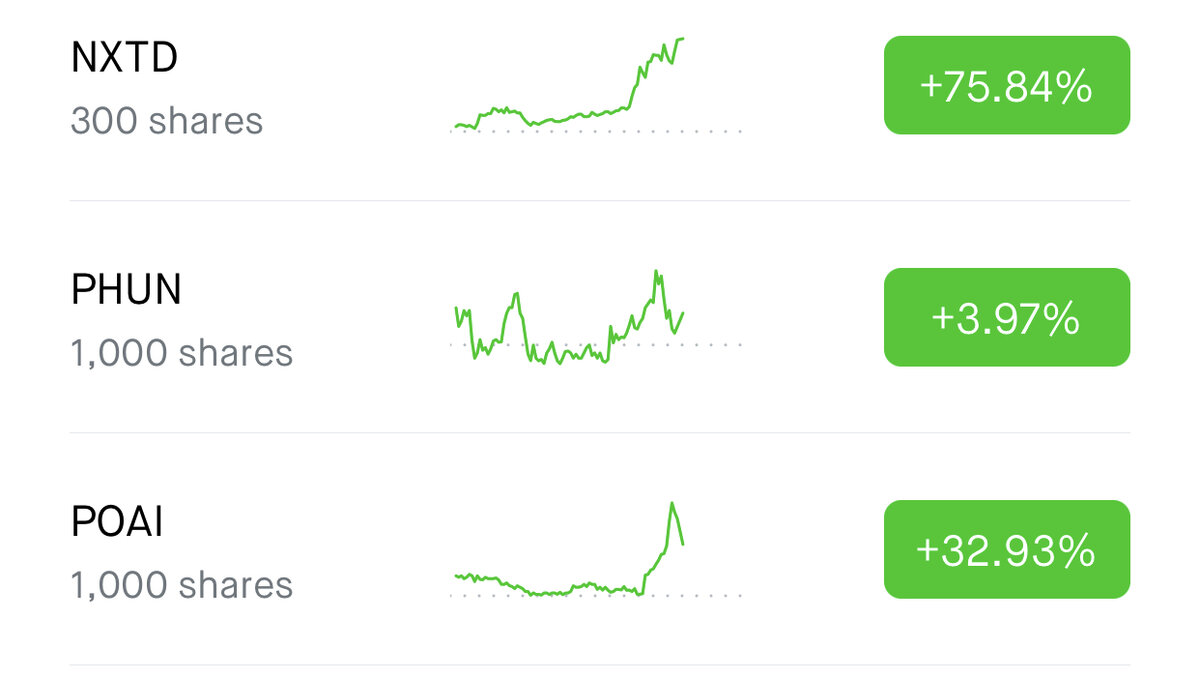Click the "300 shares" label
This screenshot has width=1200, height=679.
coord(167,121)
